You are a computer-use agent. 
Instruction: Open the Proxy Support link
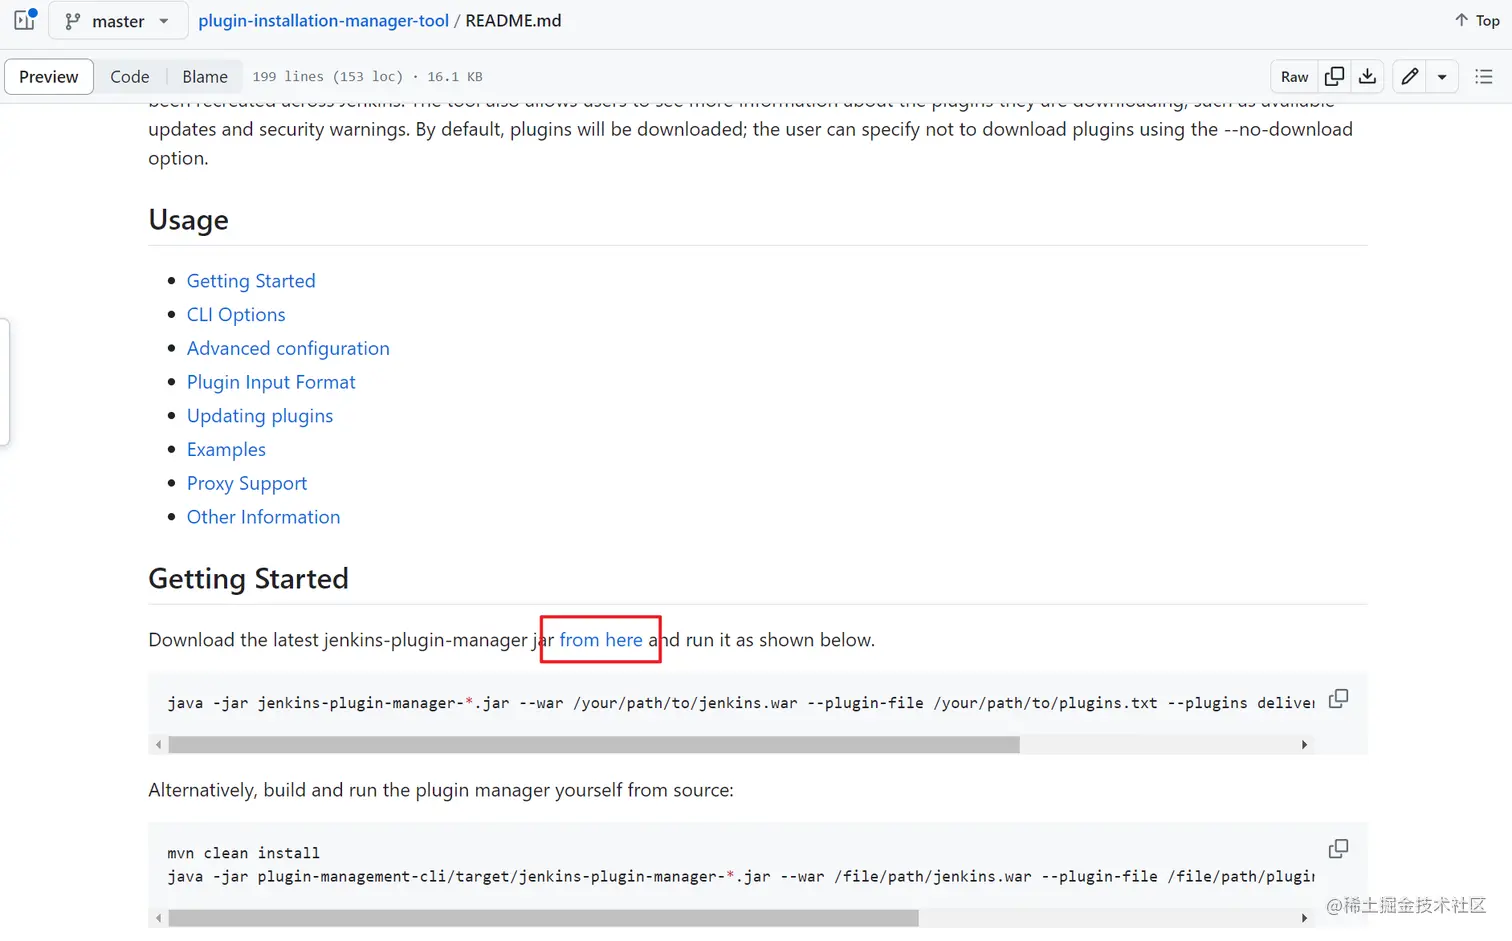247,484
